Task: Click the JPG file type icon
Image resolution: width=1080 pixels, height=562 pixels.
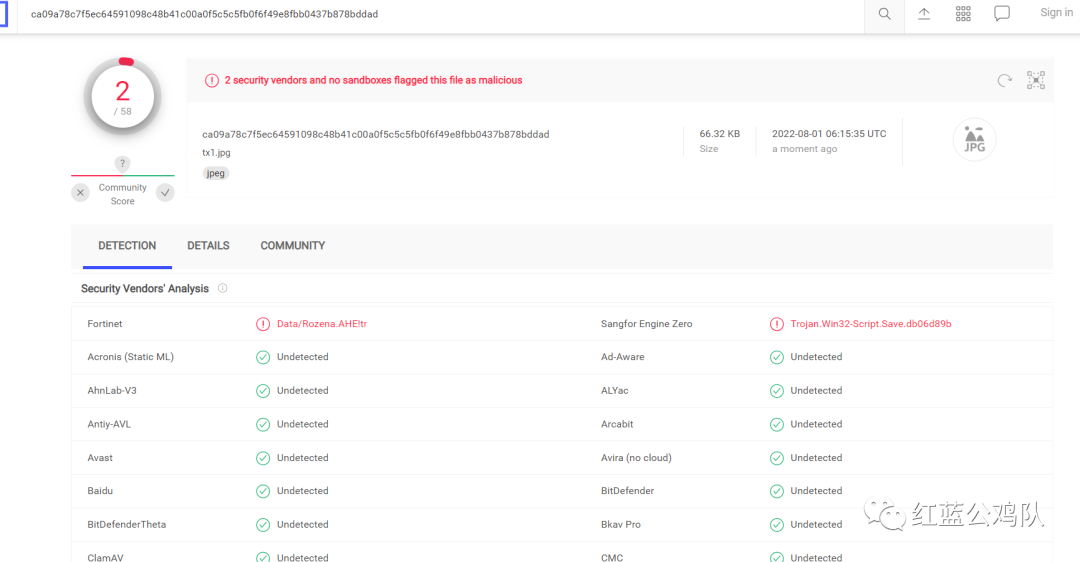Action: (974, 140)
